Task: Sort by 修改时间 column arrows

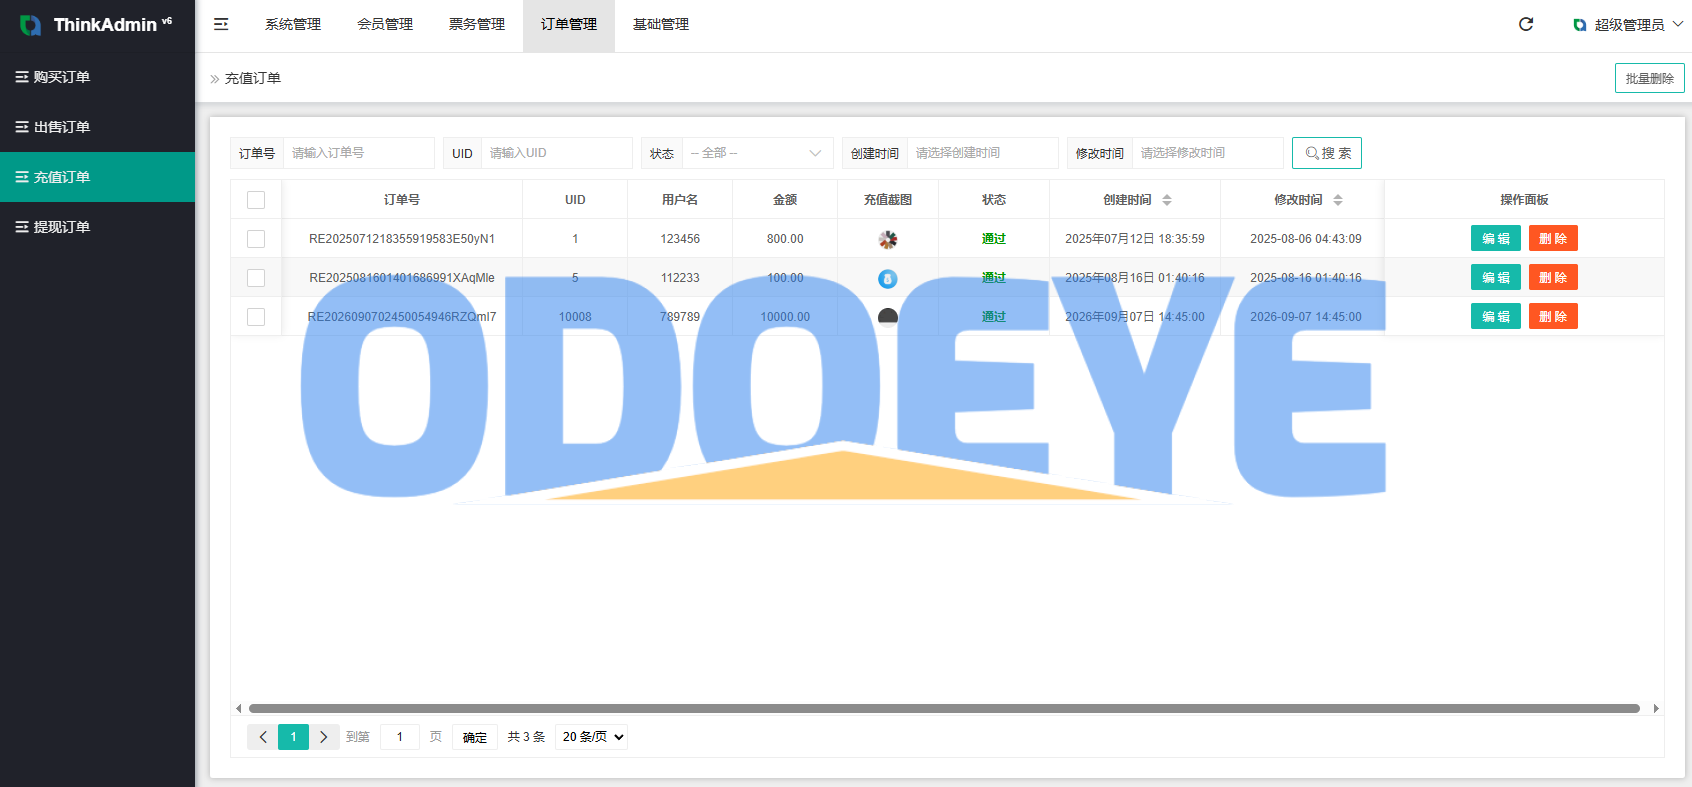Action: pos(1338,200)
